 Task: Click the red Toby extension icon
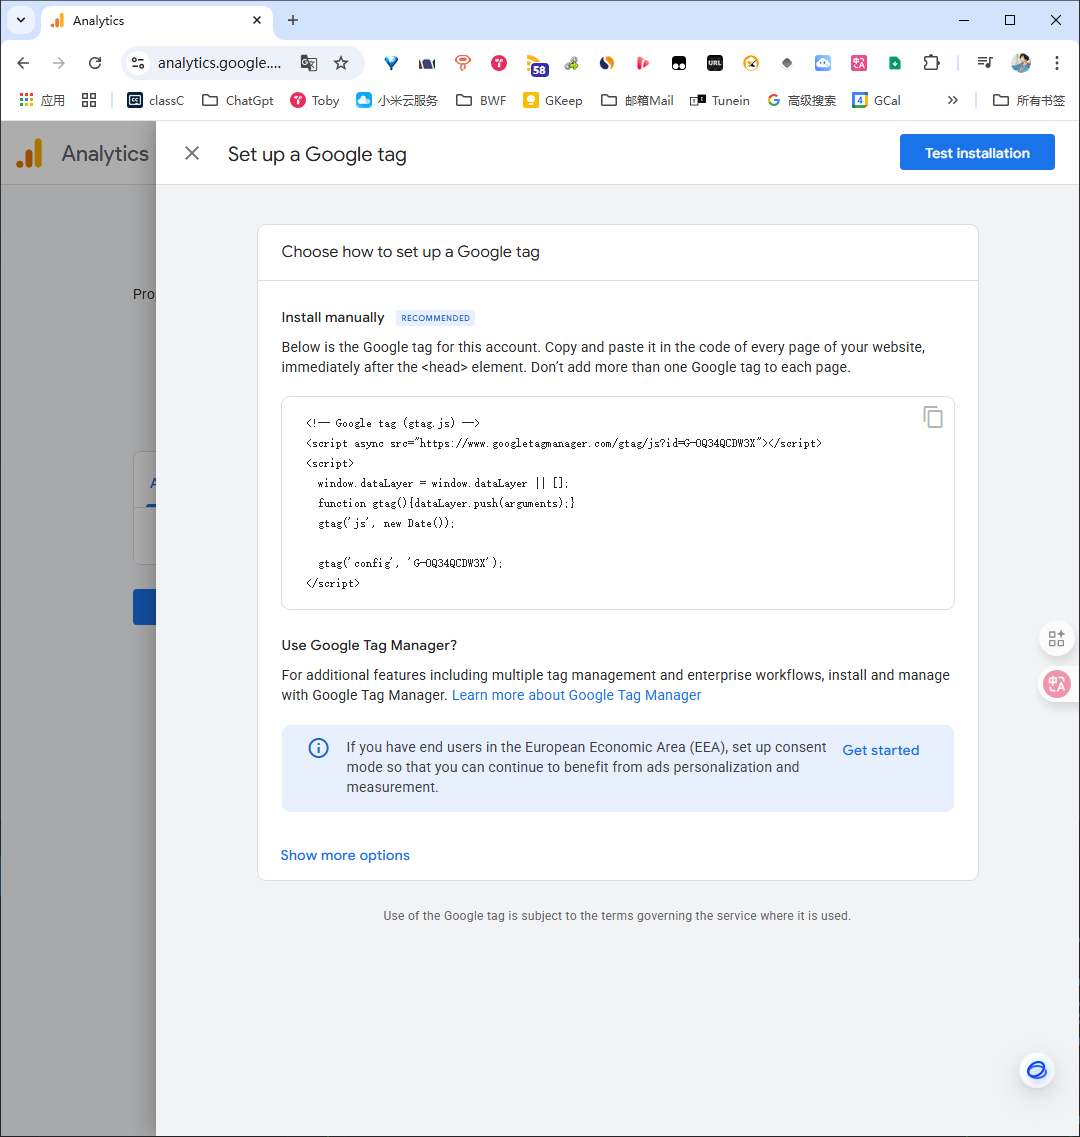[498, 63]
